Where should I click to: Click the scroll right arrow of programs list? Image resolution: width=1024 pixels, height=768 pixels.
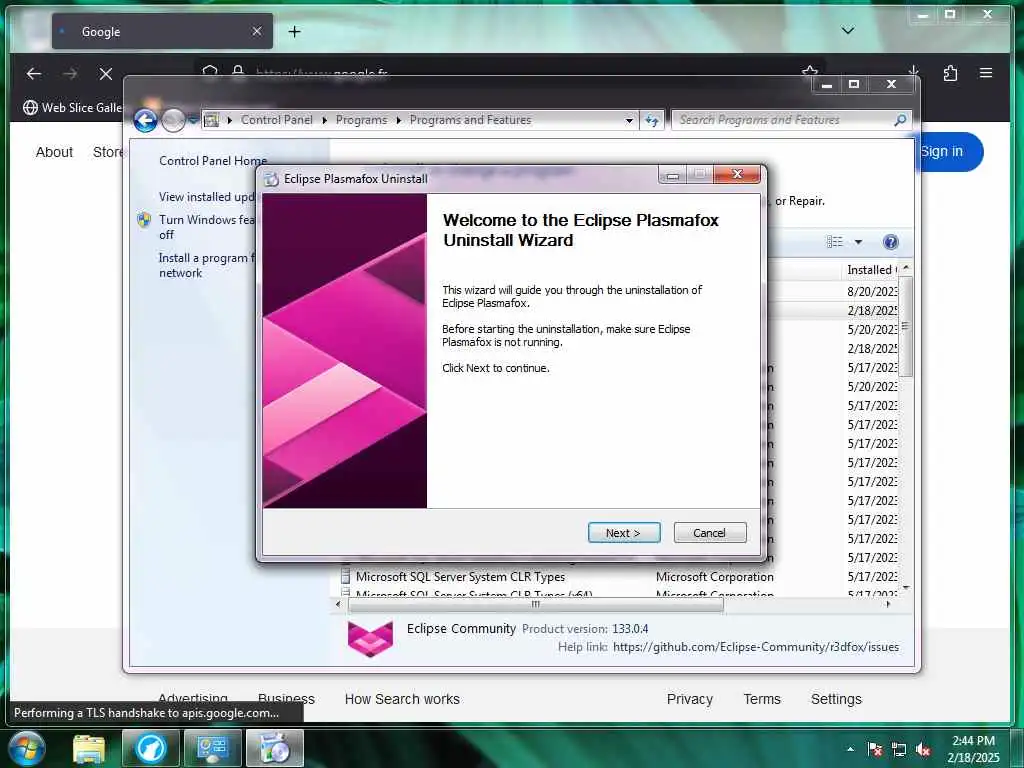coord(889,605)
